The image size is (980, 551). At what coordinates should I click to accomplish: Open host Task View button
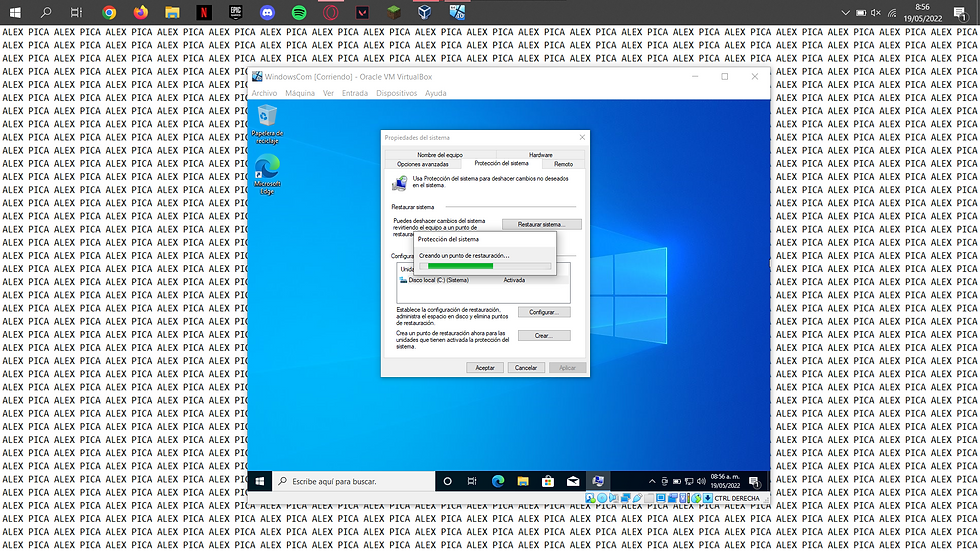coord(76,12)
